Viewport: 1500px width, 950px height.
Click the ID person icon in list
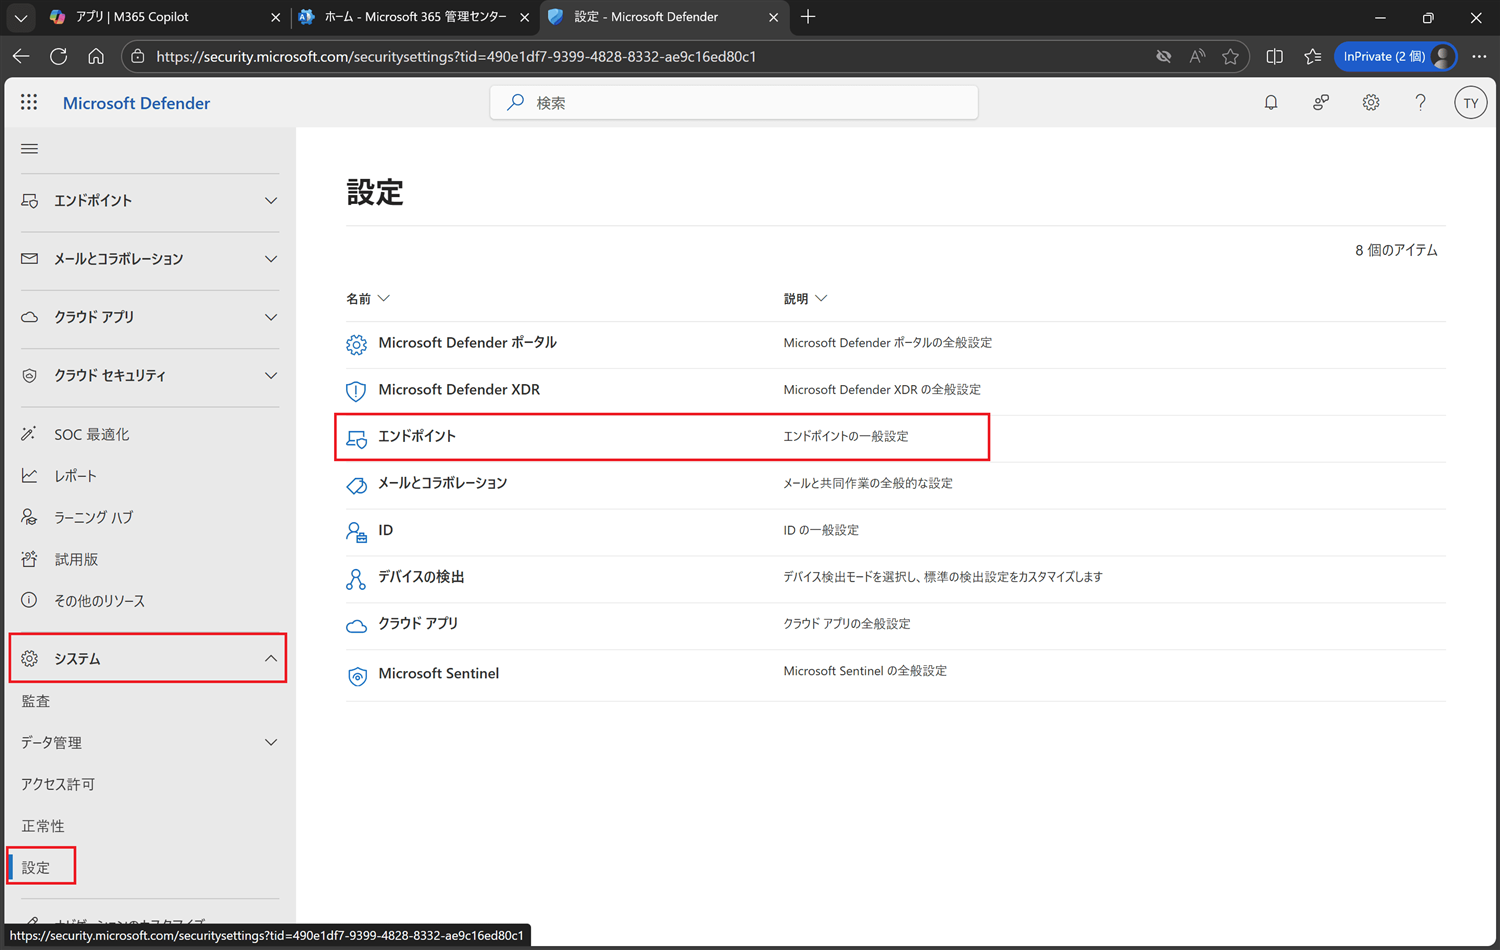coord(356,532)
